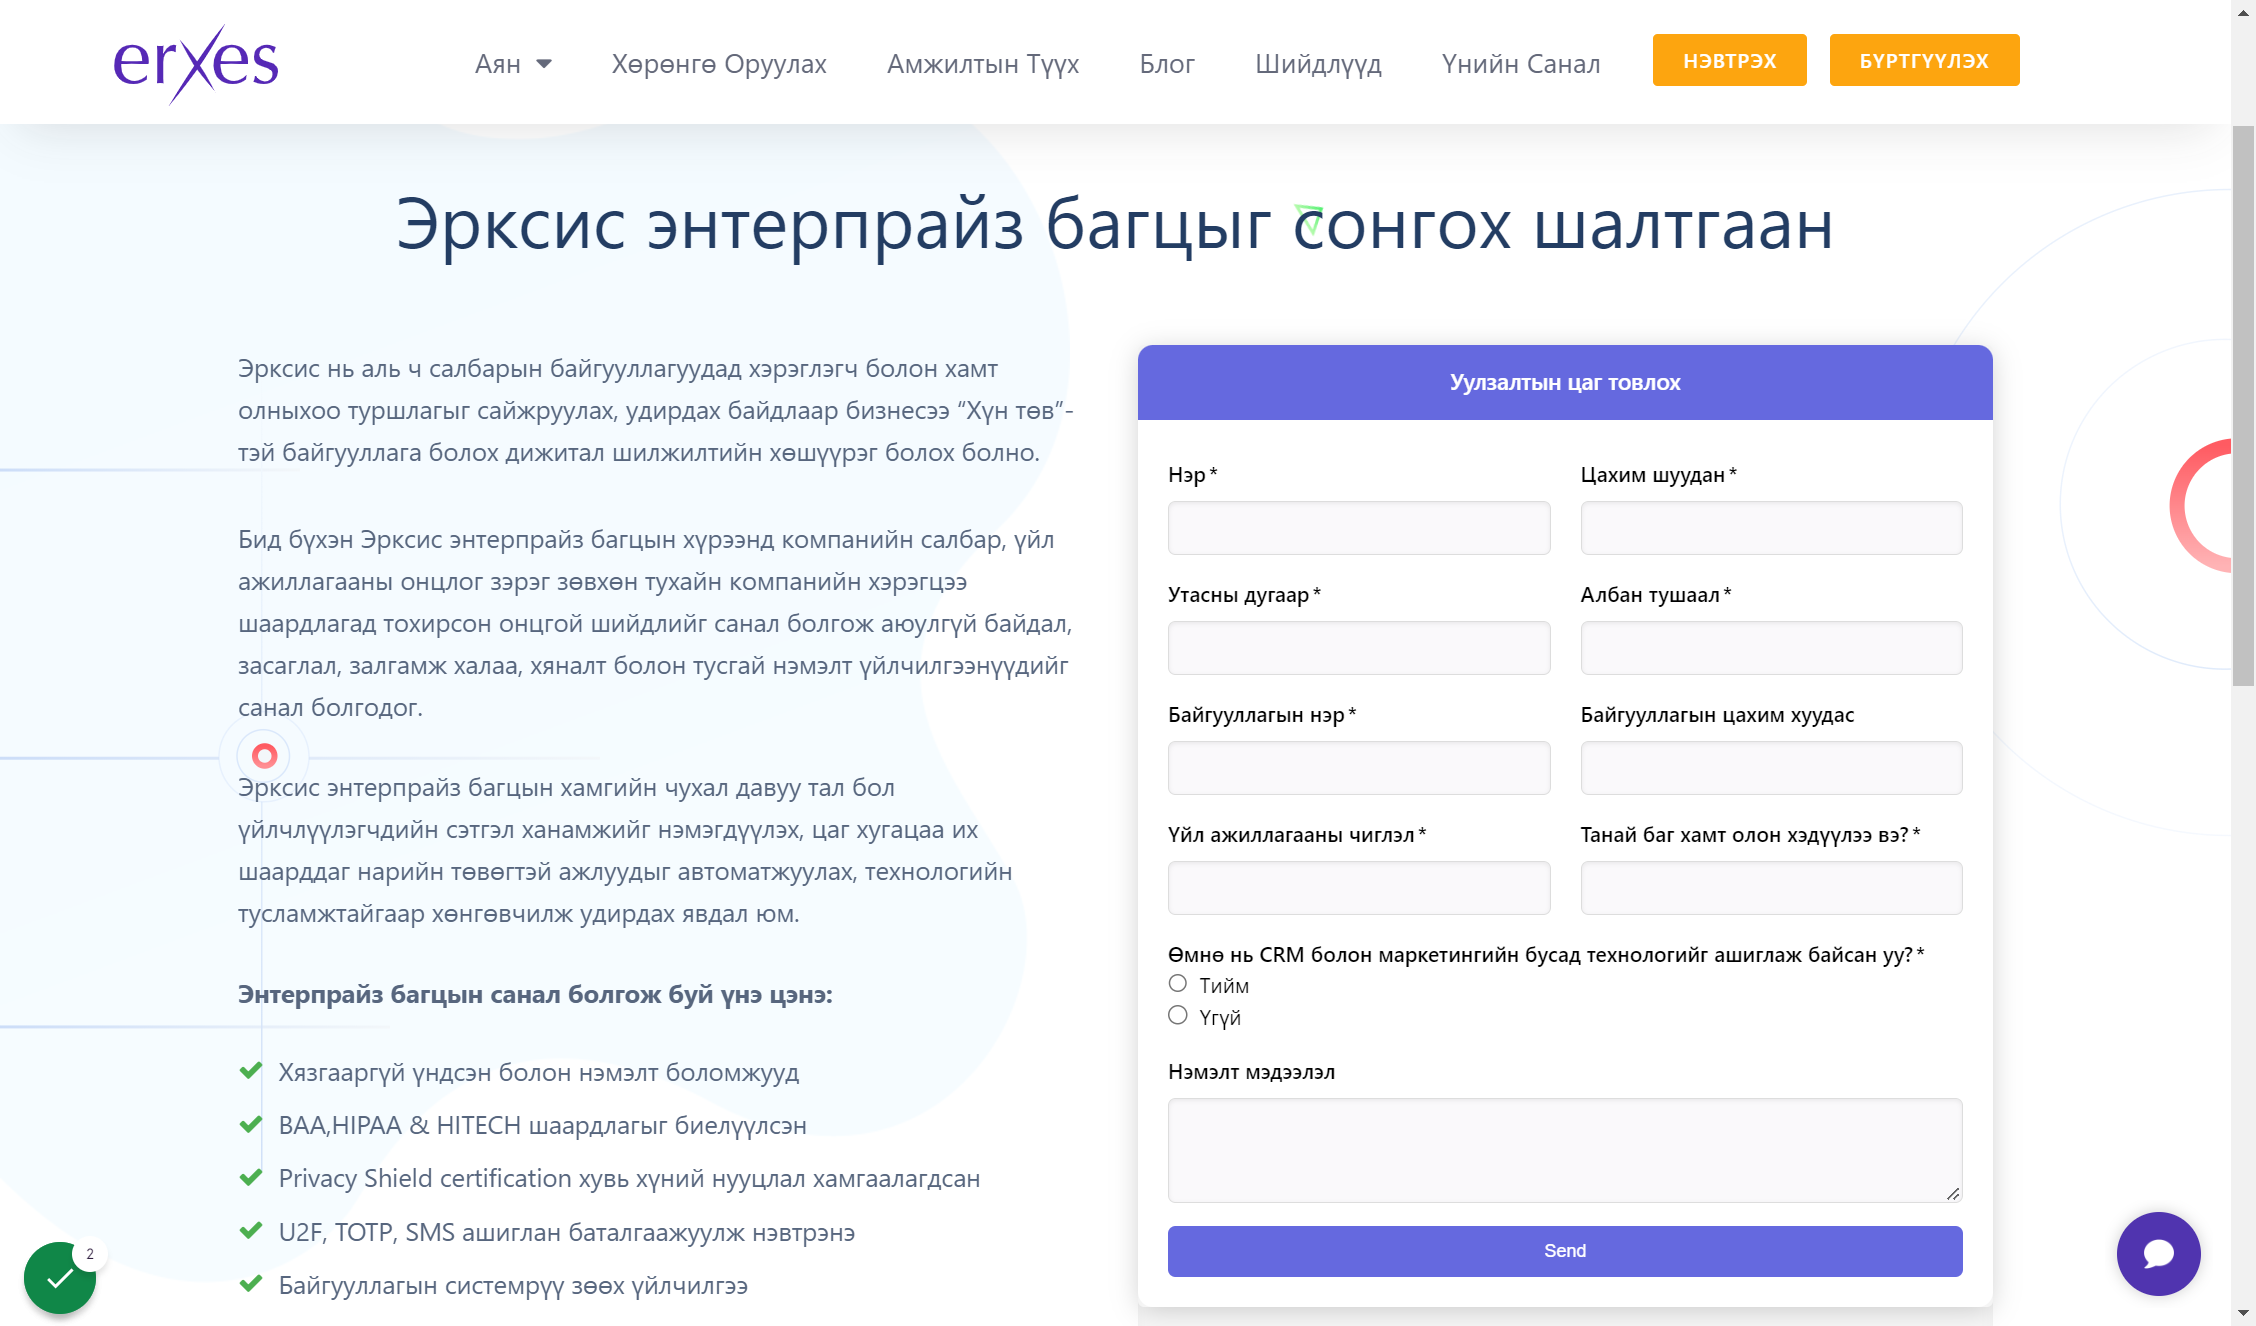
Task: Click the Privacy Shield certification line
Action: [629, 1179]
